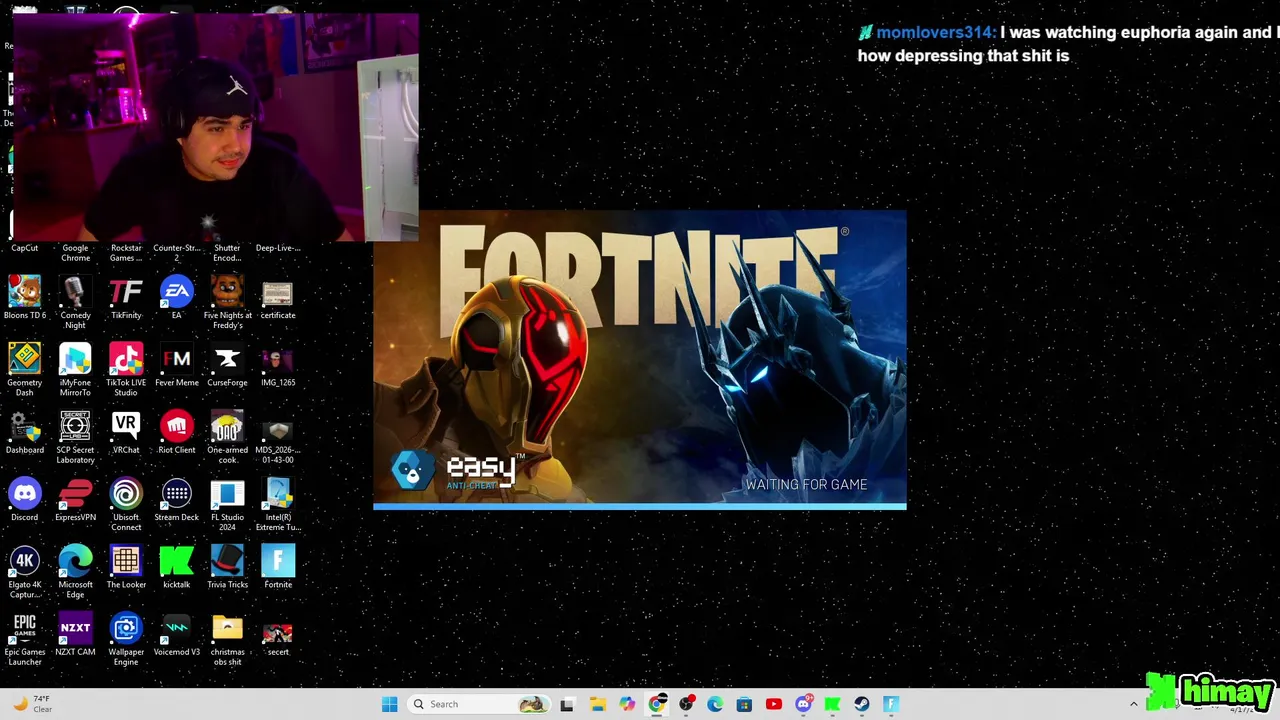Open FL Studio 2024 desktop icon
1280x720 pixels.
pos(227,504)
